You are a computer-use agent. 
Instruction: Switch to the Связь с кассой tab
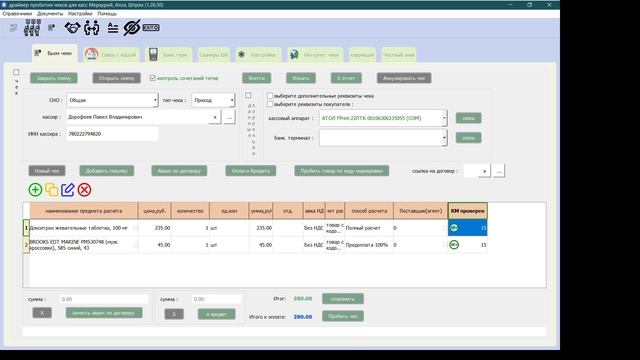coord(111,54)
